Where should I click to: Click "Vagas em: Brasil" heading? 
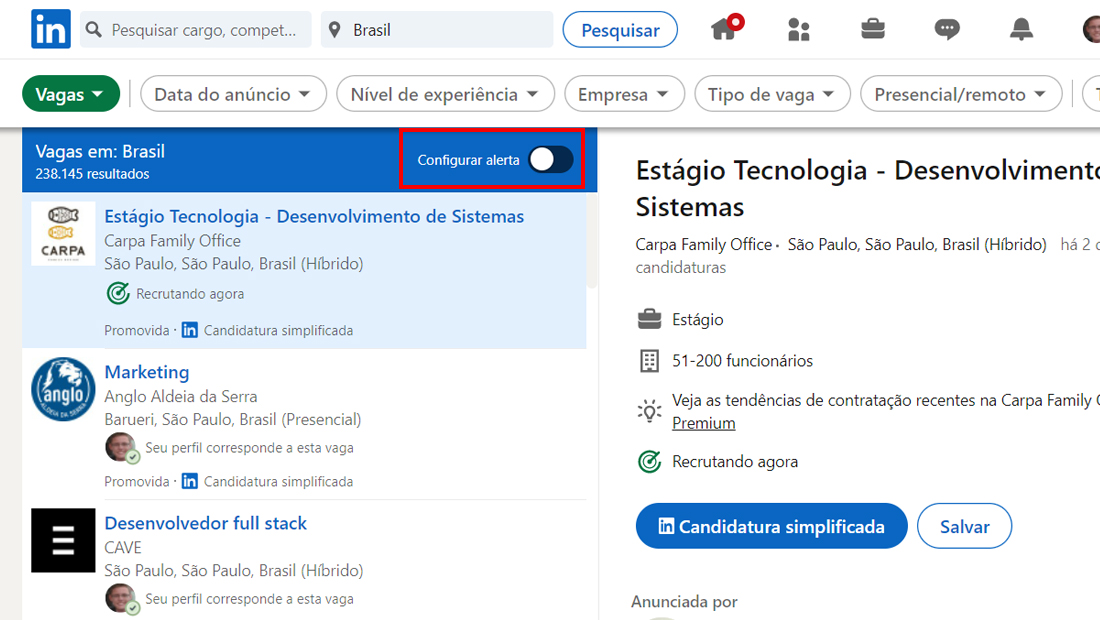click(x=100, y=151)
